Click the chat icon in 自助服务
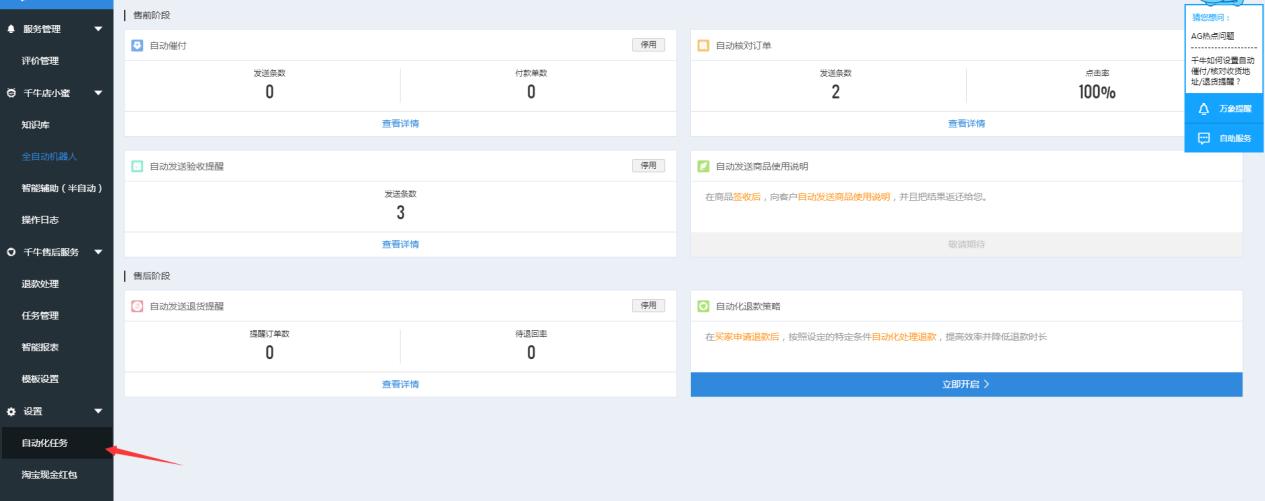Image resolution: width=1265 pixels, height=501 pixels. pyautogui.click(x=1203, y=138)
